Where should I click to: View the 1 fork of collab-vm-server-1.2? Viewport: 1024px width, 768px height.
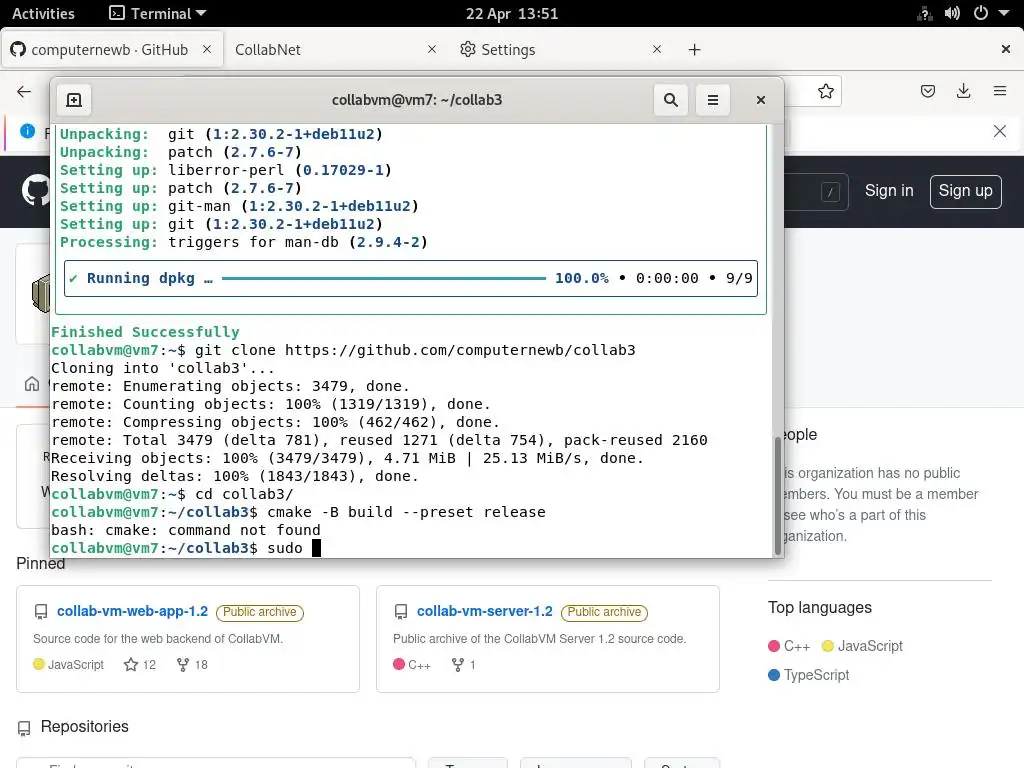tap(463, 665)
